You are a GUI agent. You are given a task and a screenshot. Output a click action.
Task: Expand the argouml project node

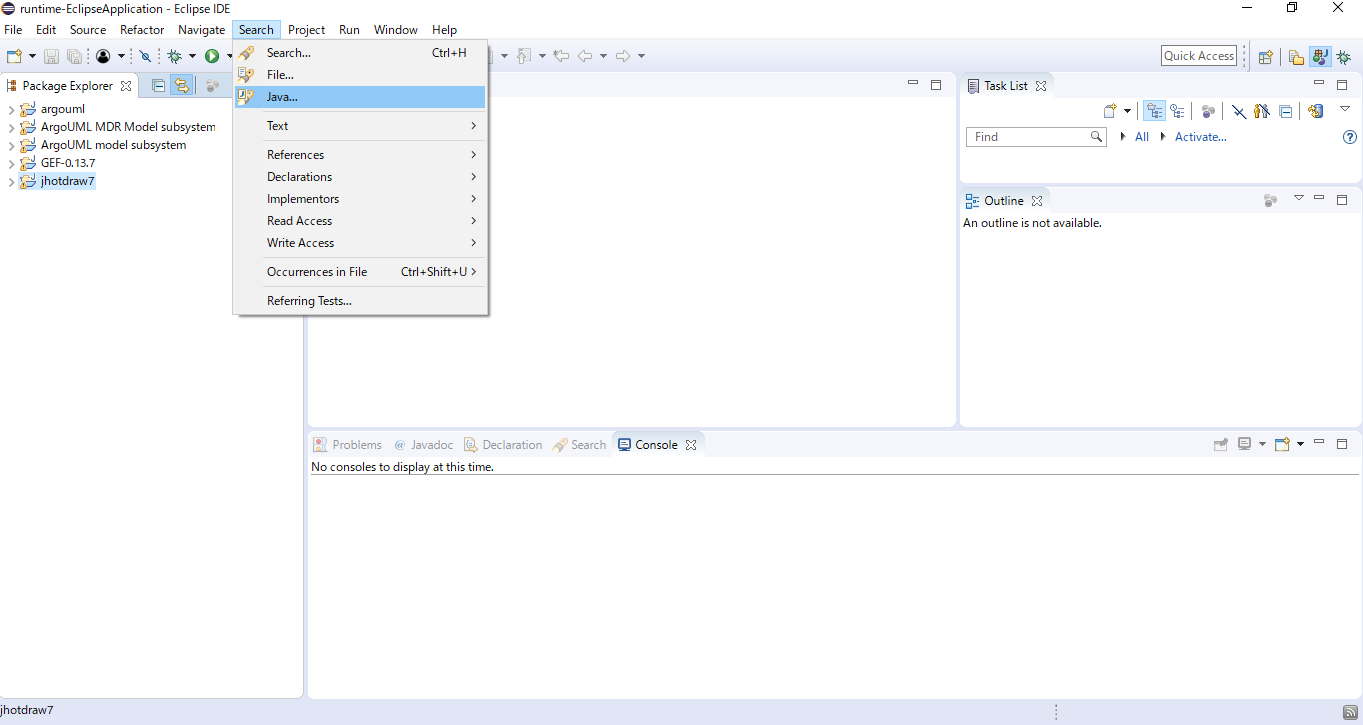[x=11, y=109]
